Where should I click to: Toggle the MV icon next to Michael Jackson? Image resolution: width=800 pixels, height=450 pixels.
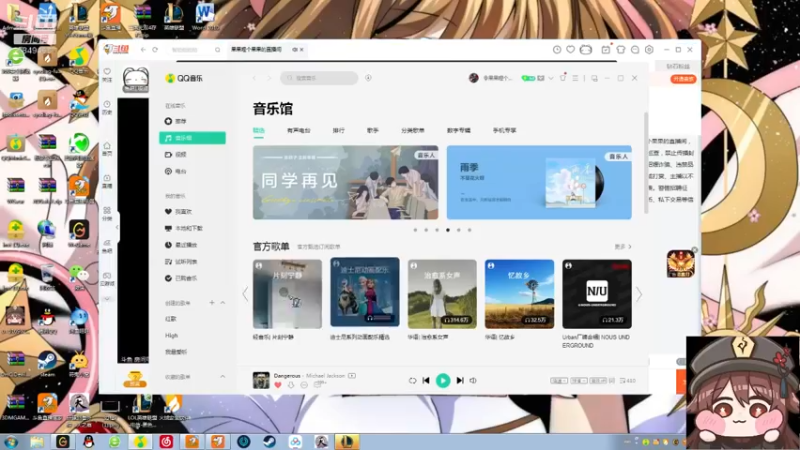352,376
